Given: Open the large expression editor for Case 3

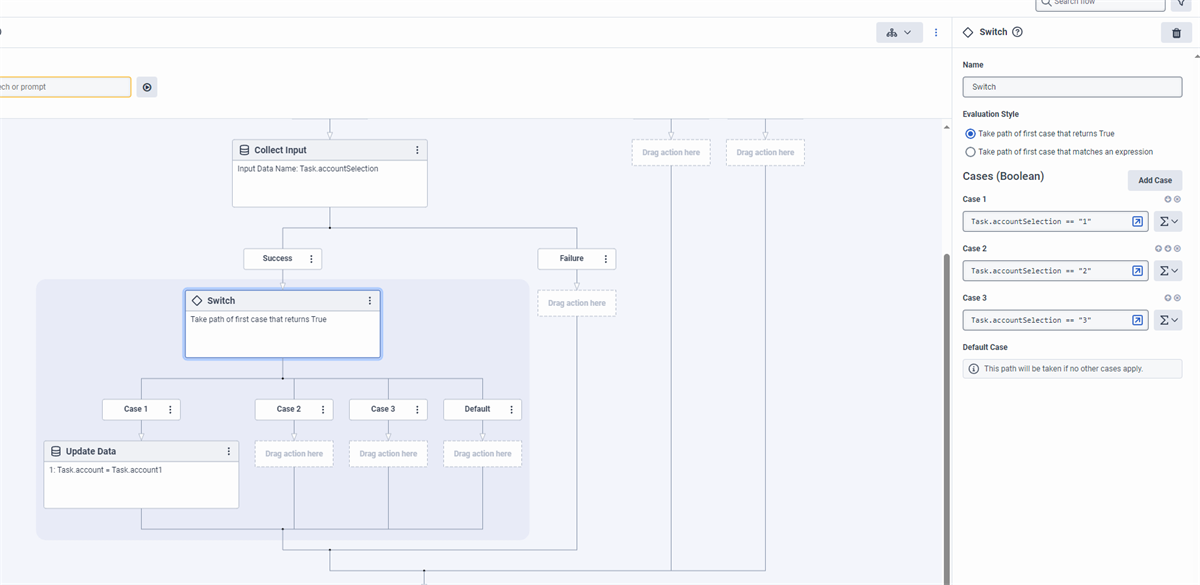Looking at the screenshot, I should coord(1138,320).
